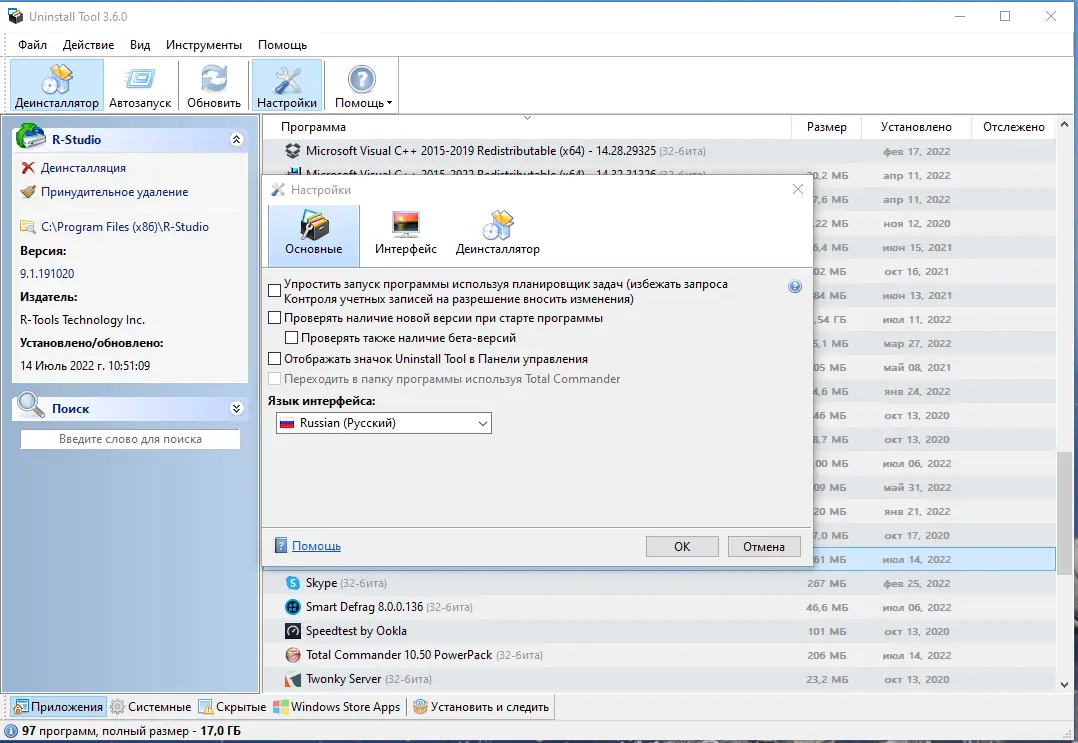This screenshot has height=743, width=1078.
Task: Confirm settings with OK button
Action: click(x=682, y=546)
